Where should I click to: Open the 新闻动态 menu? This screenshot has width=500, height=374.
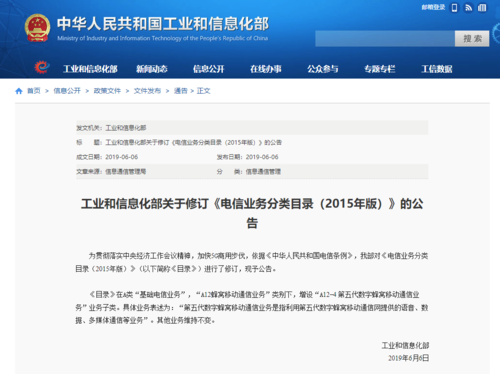click(152, 69)
